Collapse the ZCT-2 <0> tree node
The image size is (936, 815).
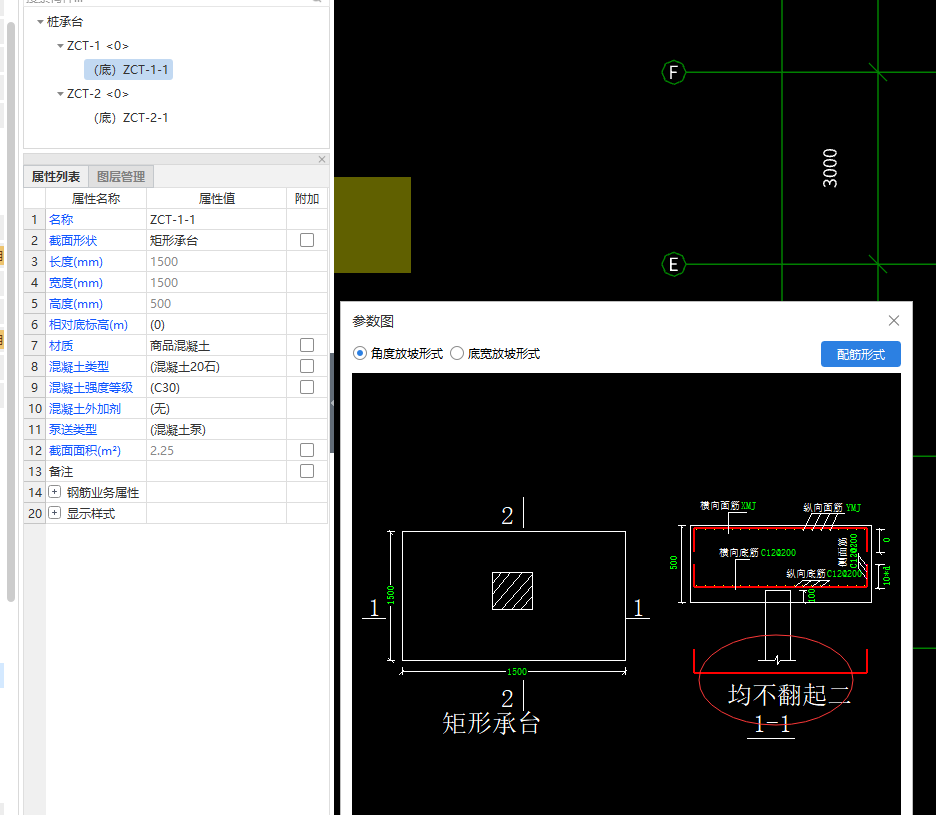point(60,94)
